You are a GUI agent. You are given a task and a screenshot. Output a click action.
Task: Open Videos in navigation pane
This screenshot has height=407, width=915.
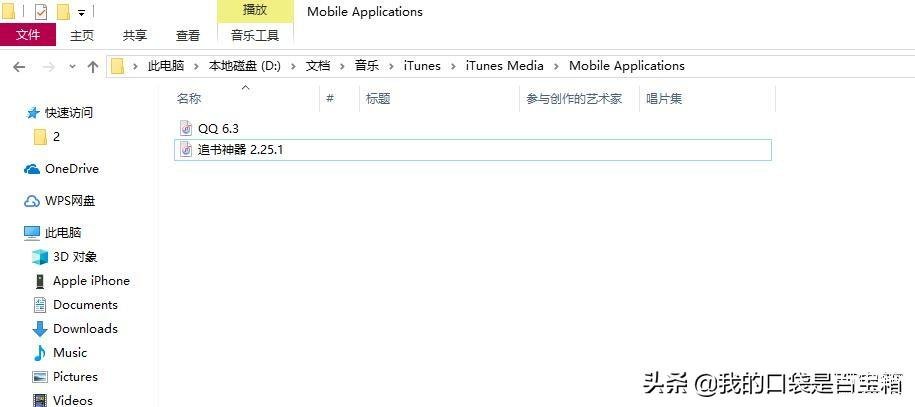[x=73, y=400]
